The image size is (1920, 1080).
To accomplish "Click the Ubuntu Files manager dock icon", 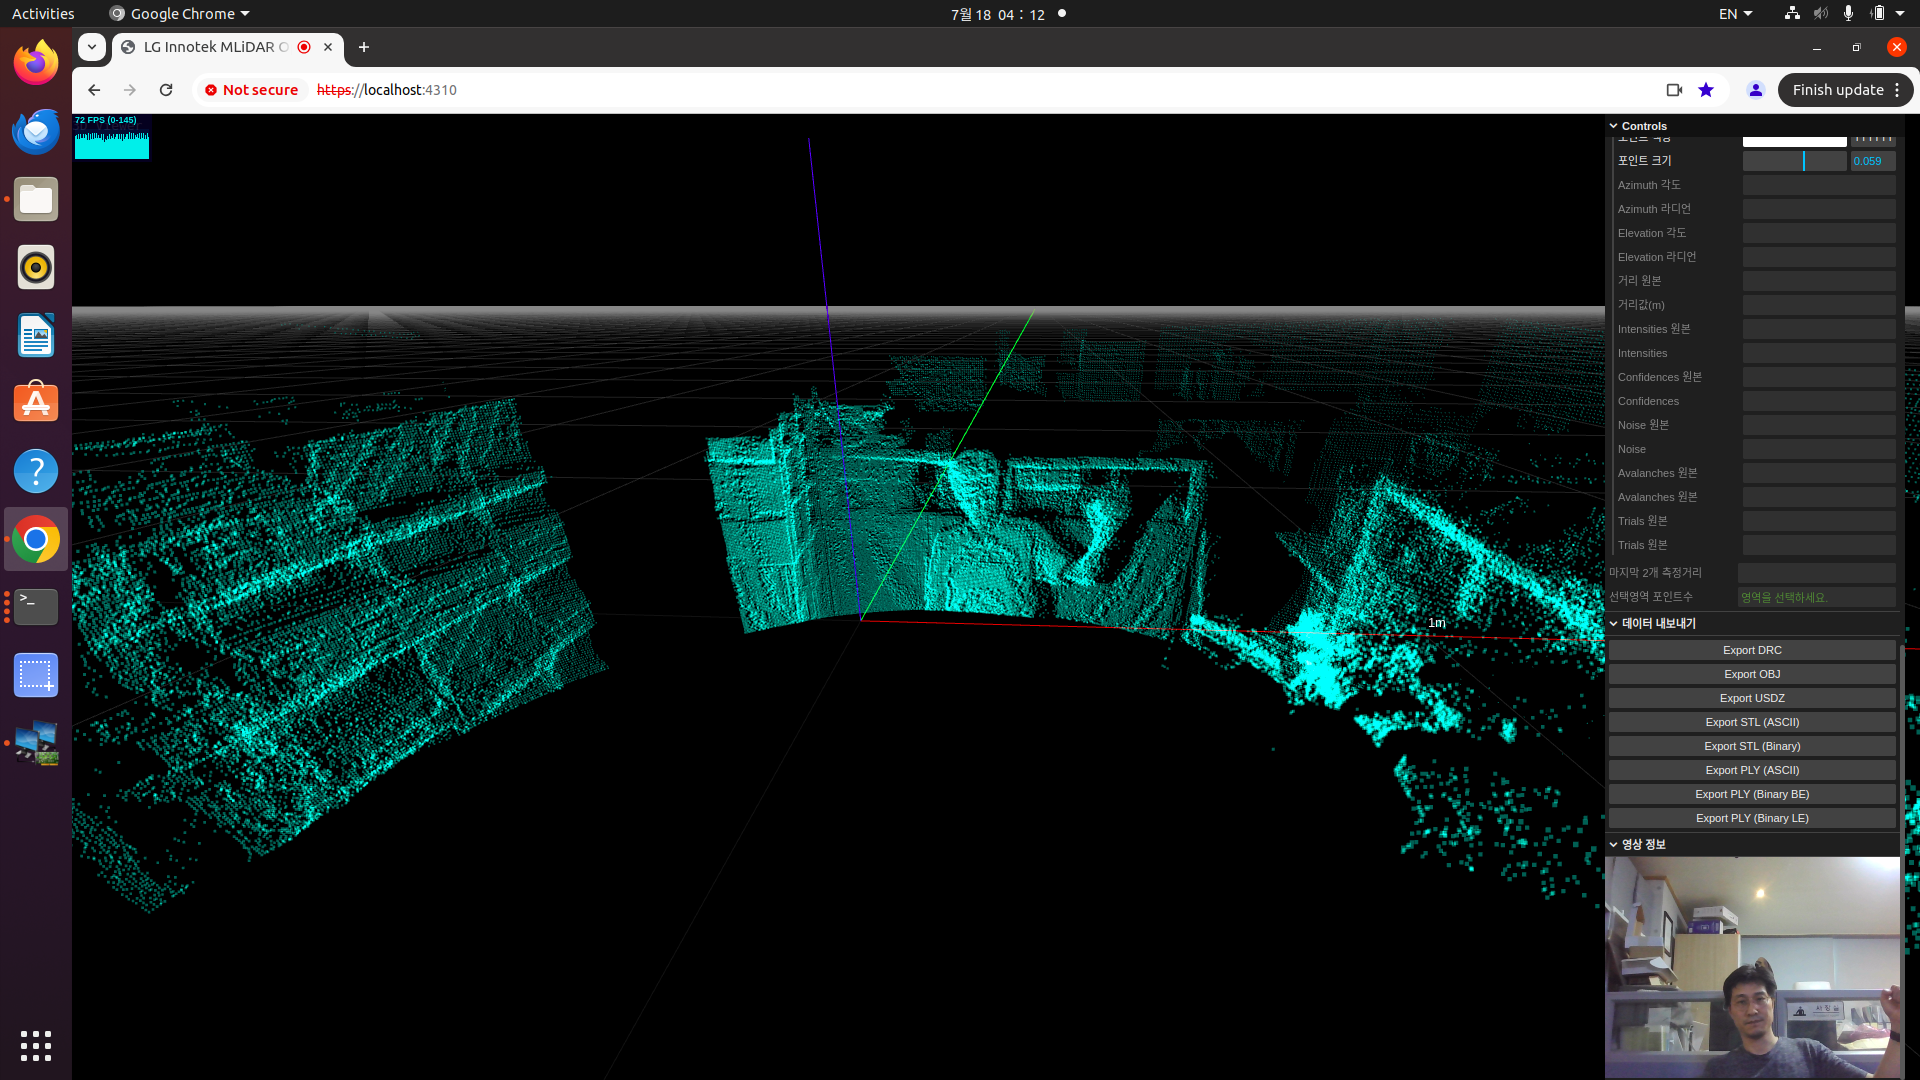I will (x=36, y=199).
